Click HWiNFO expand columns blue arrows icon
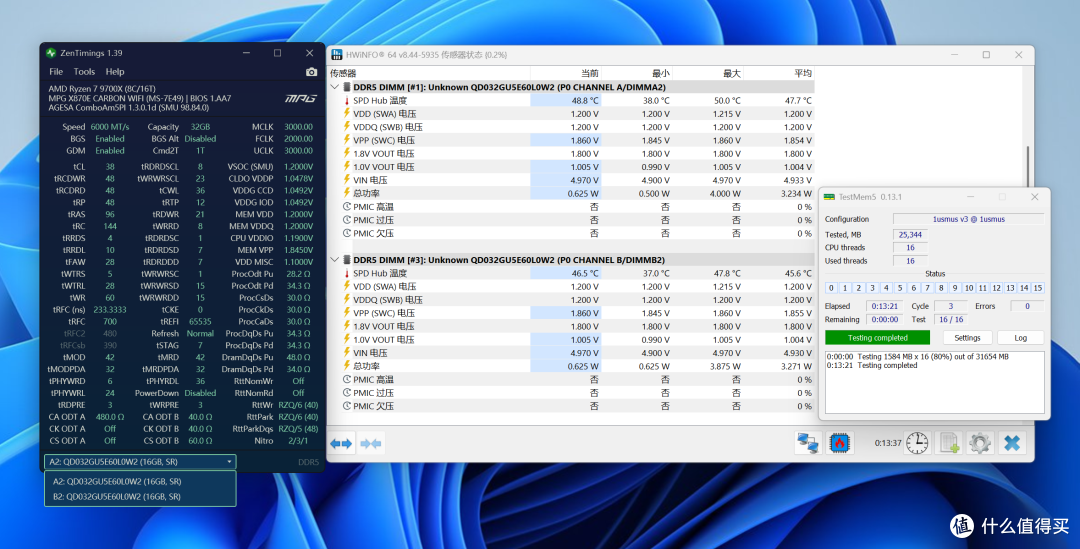This screenshot has height=549, width=1080. point(341,444)
